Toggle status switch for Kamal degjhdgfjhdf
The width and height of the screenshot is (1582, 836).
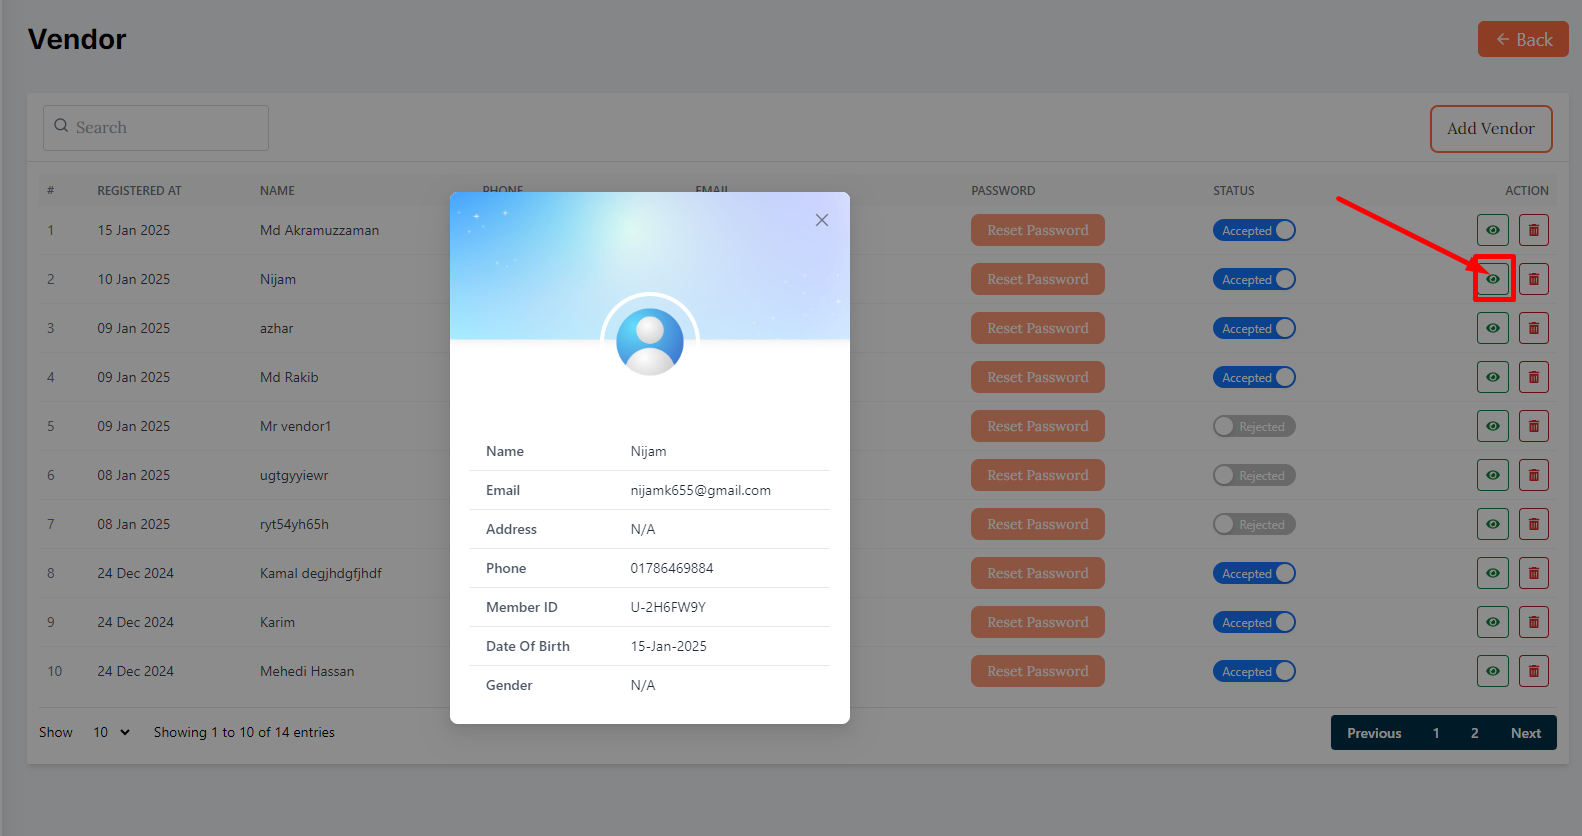[x=1254, y=573]
